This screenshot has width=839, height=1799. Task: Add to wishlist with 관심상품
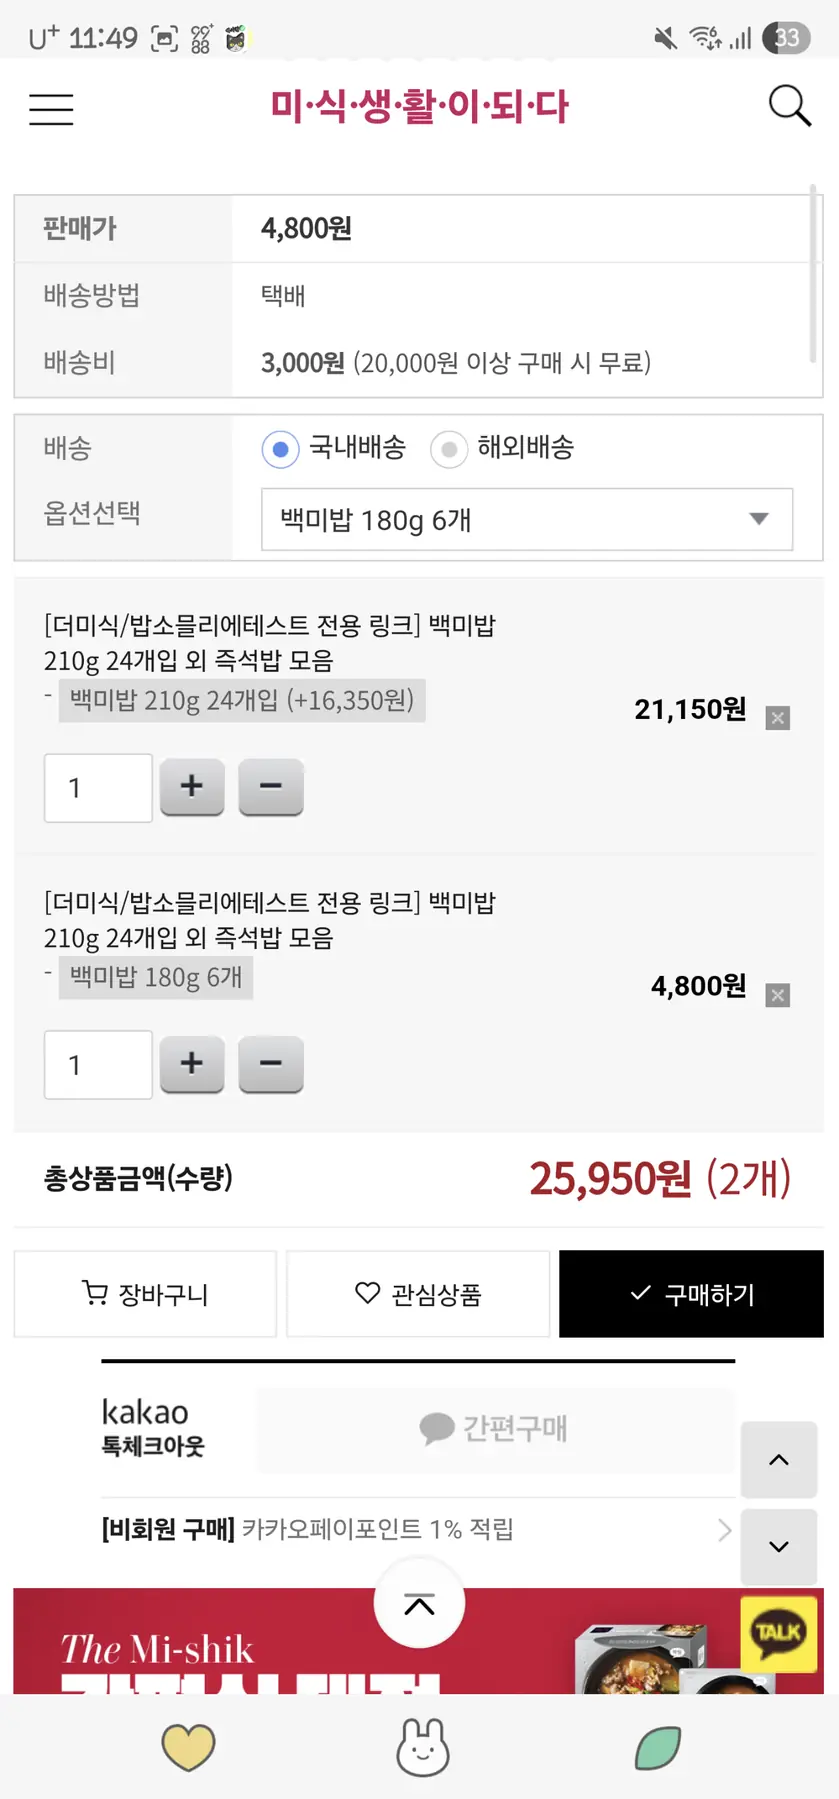pos(418,1294)
